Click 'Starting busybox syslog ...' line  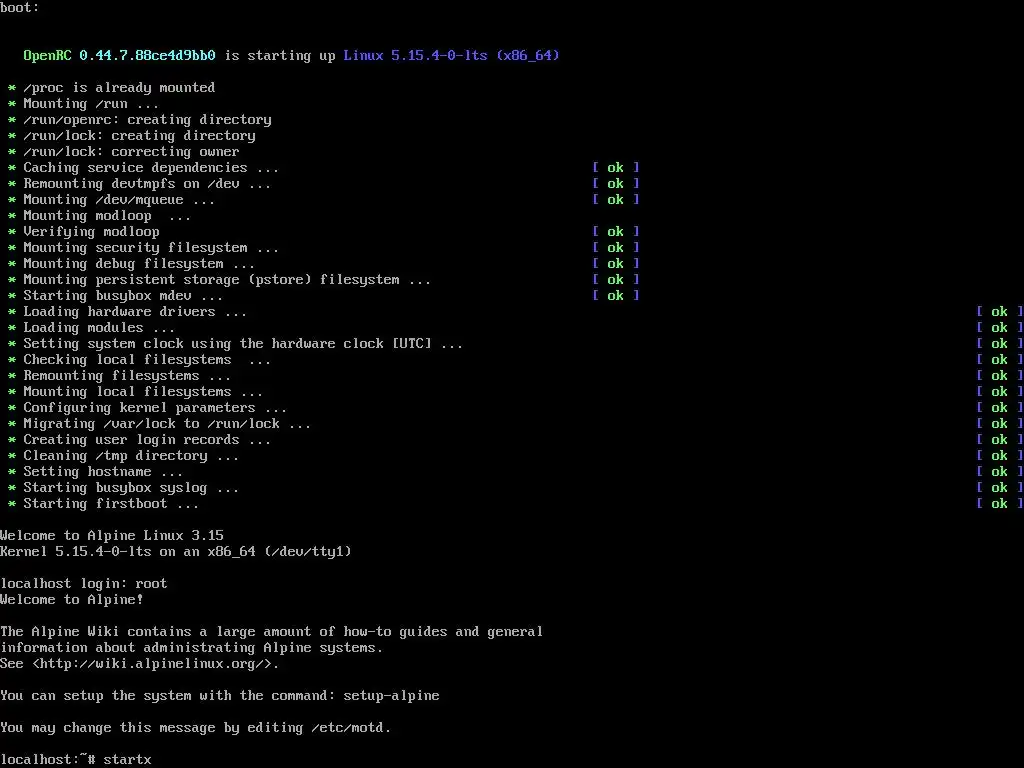(x=131, y=488)
